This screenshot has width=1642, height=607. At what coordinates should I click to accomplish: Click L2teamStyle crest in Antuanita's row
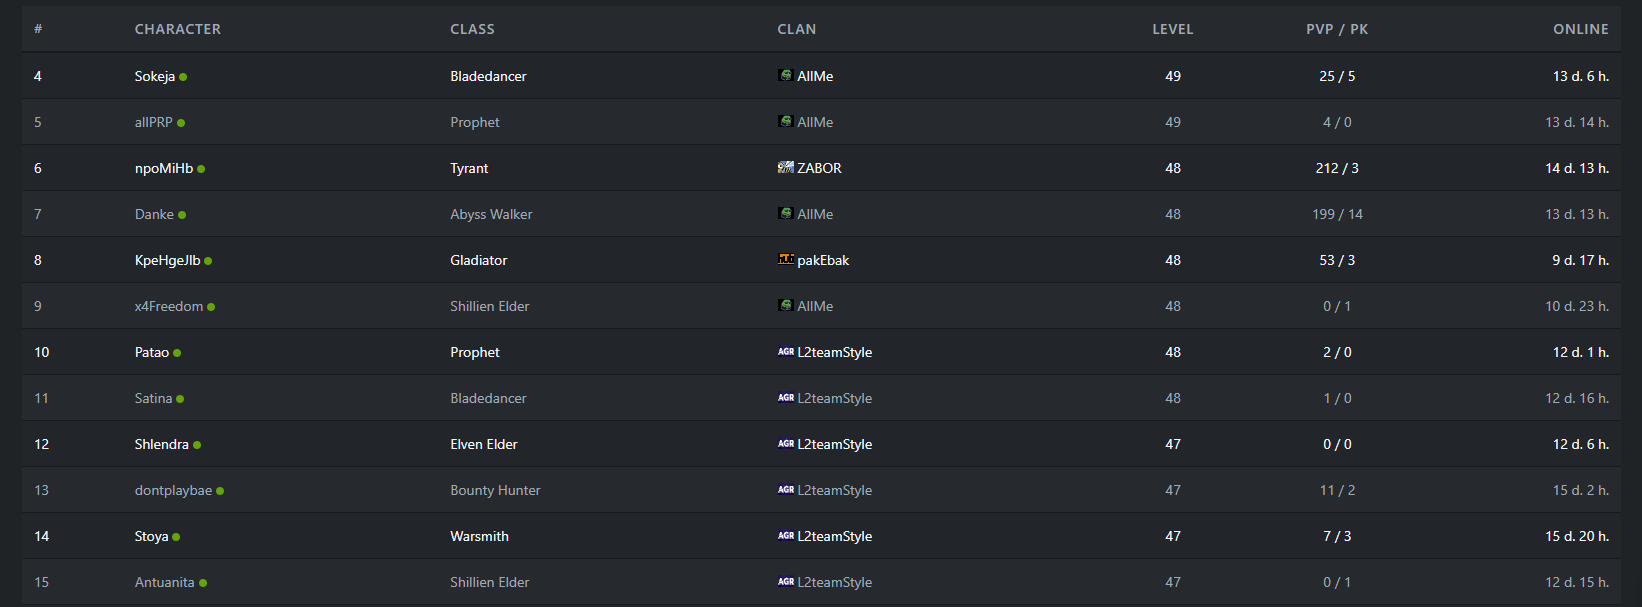[x=786, y=581]
